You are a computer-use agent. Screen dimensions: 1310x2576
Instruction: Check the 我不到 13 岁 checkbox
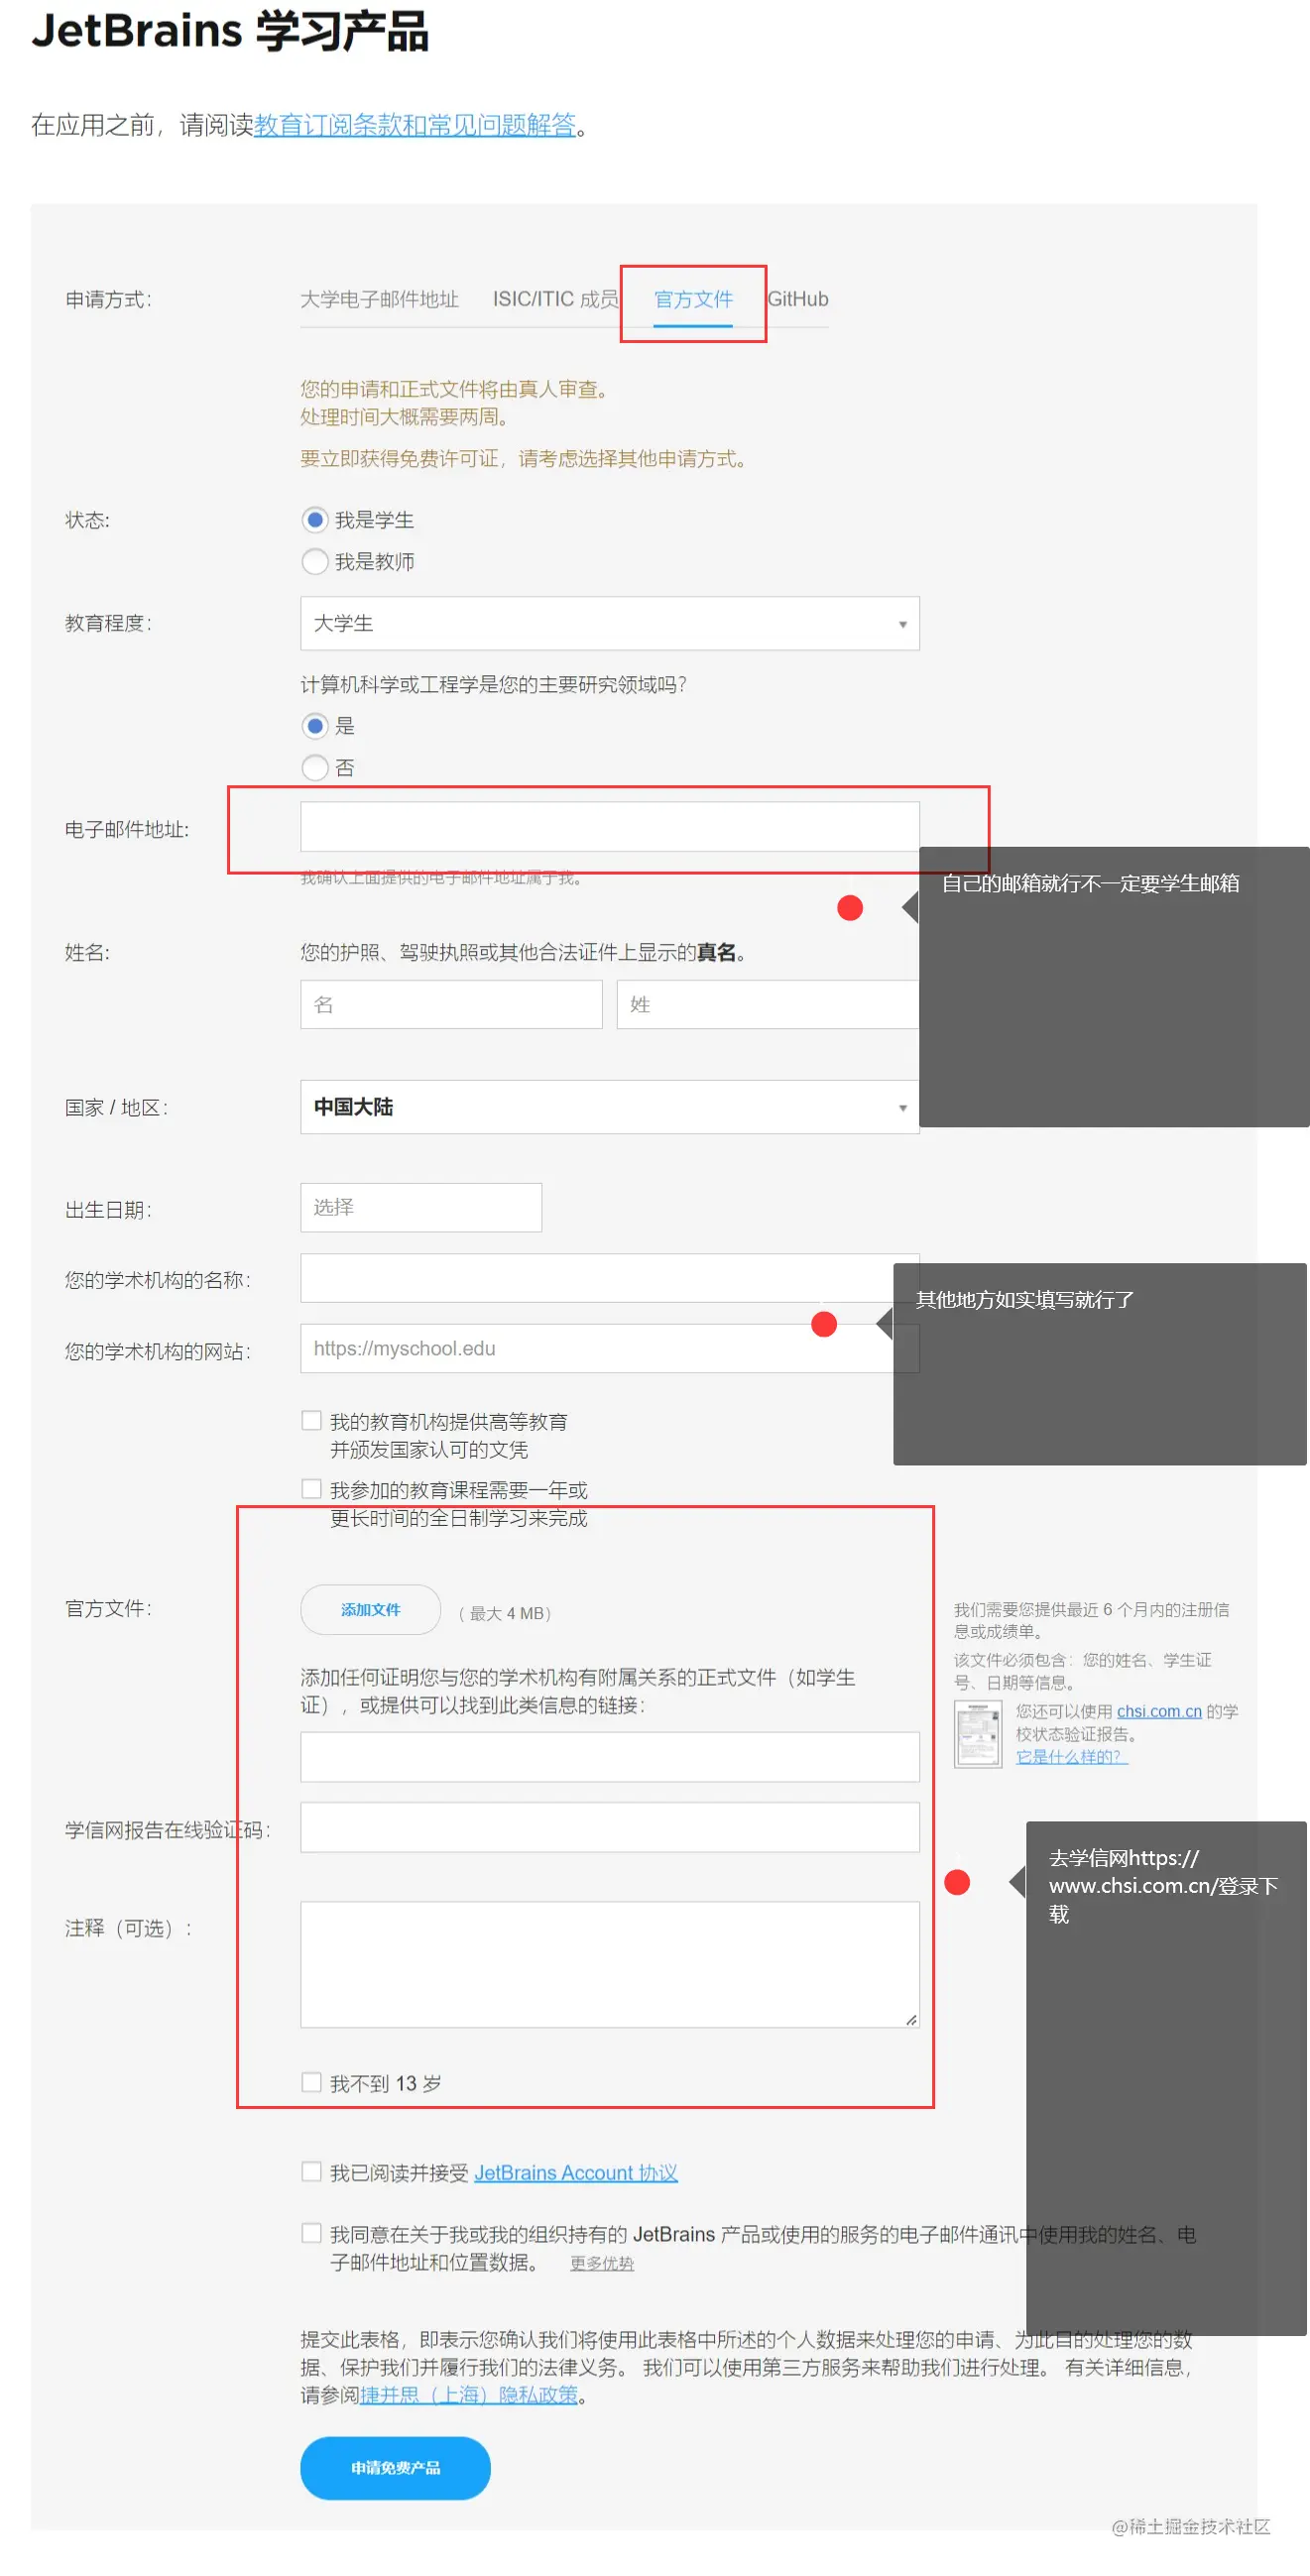311,2082
